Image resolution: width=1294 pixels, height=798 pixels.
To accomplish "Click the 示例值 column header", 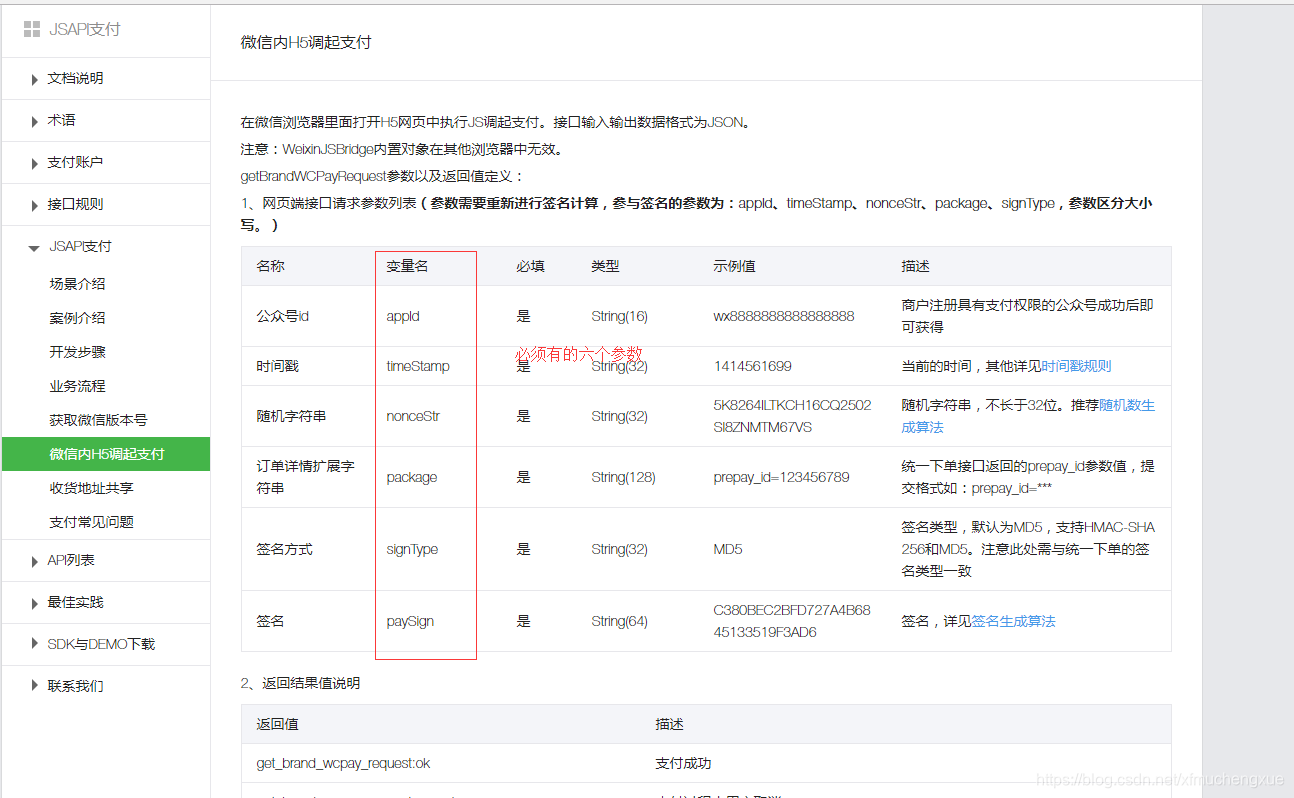I will [x=734, y=266].
